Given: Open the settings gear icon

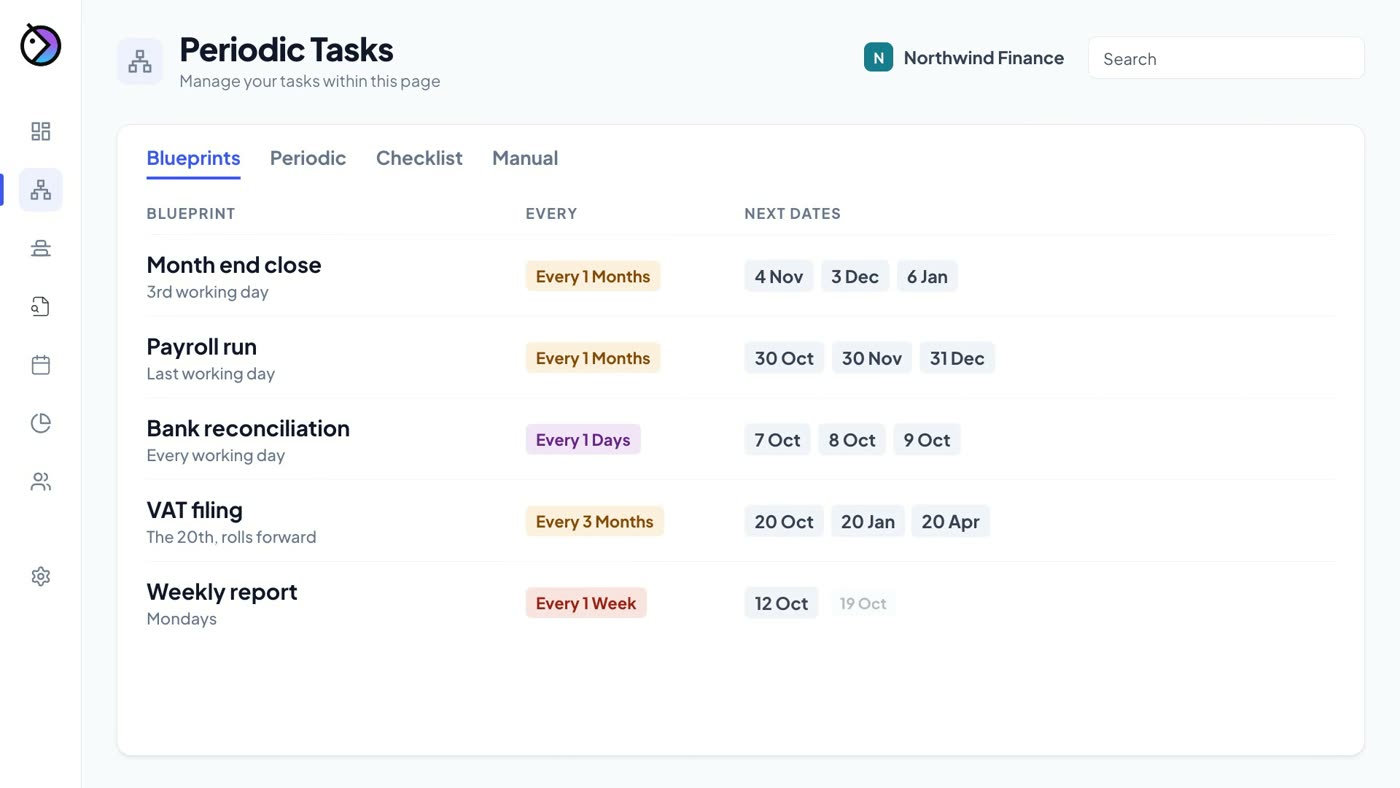Looking at the screenshot, I should (41, 577).
